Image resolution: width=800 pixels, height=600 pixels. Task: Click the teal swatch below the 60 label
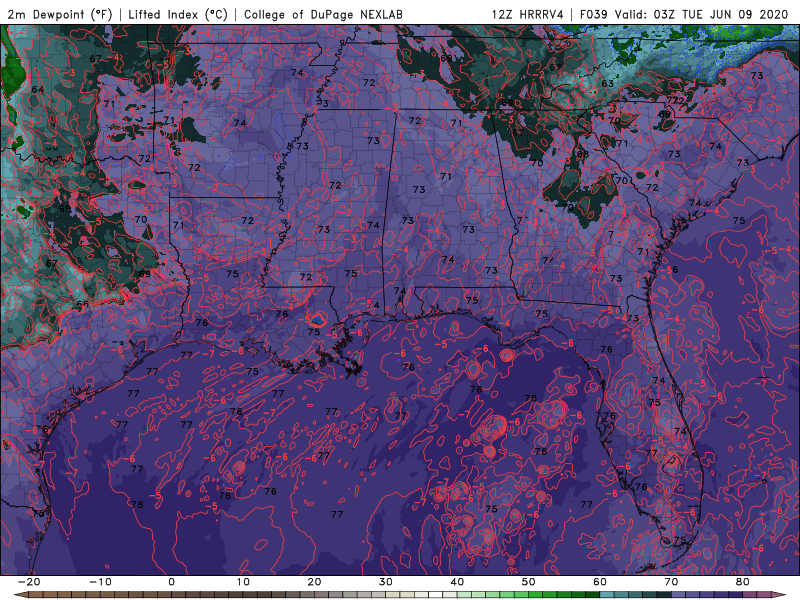coord(607,595)
